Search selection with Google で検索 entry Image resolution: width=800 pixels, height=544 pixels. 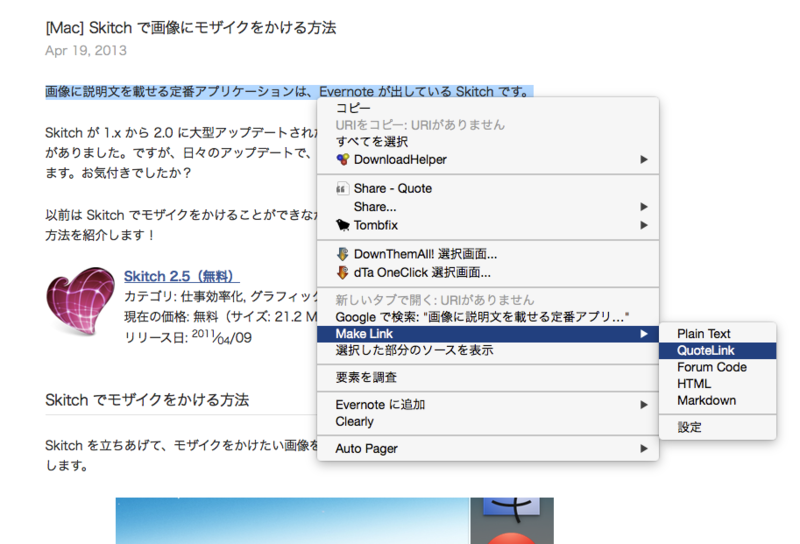(x=488, y=317)
